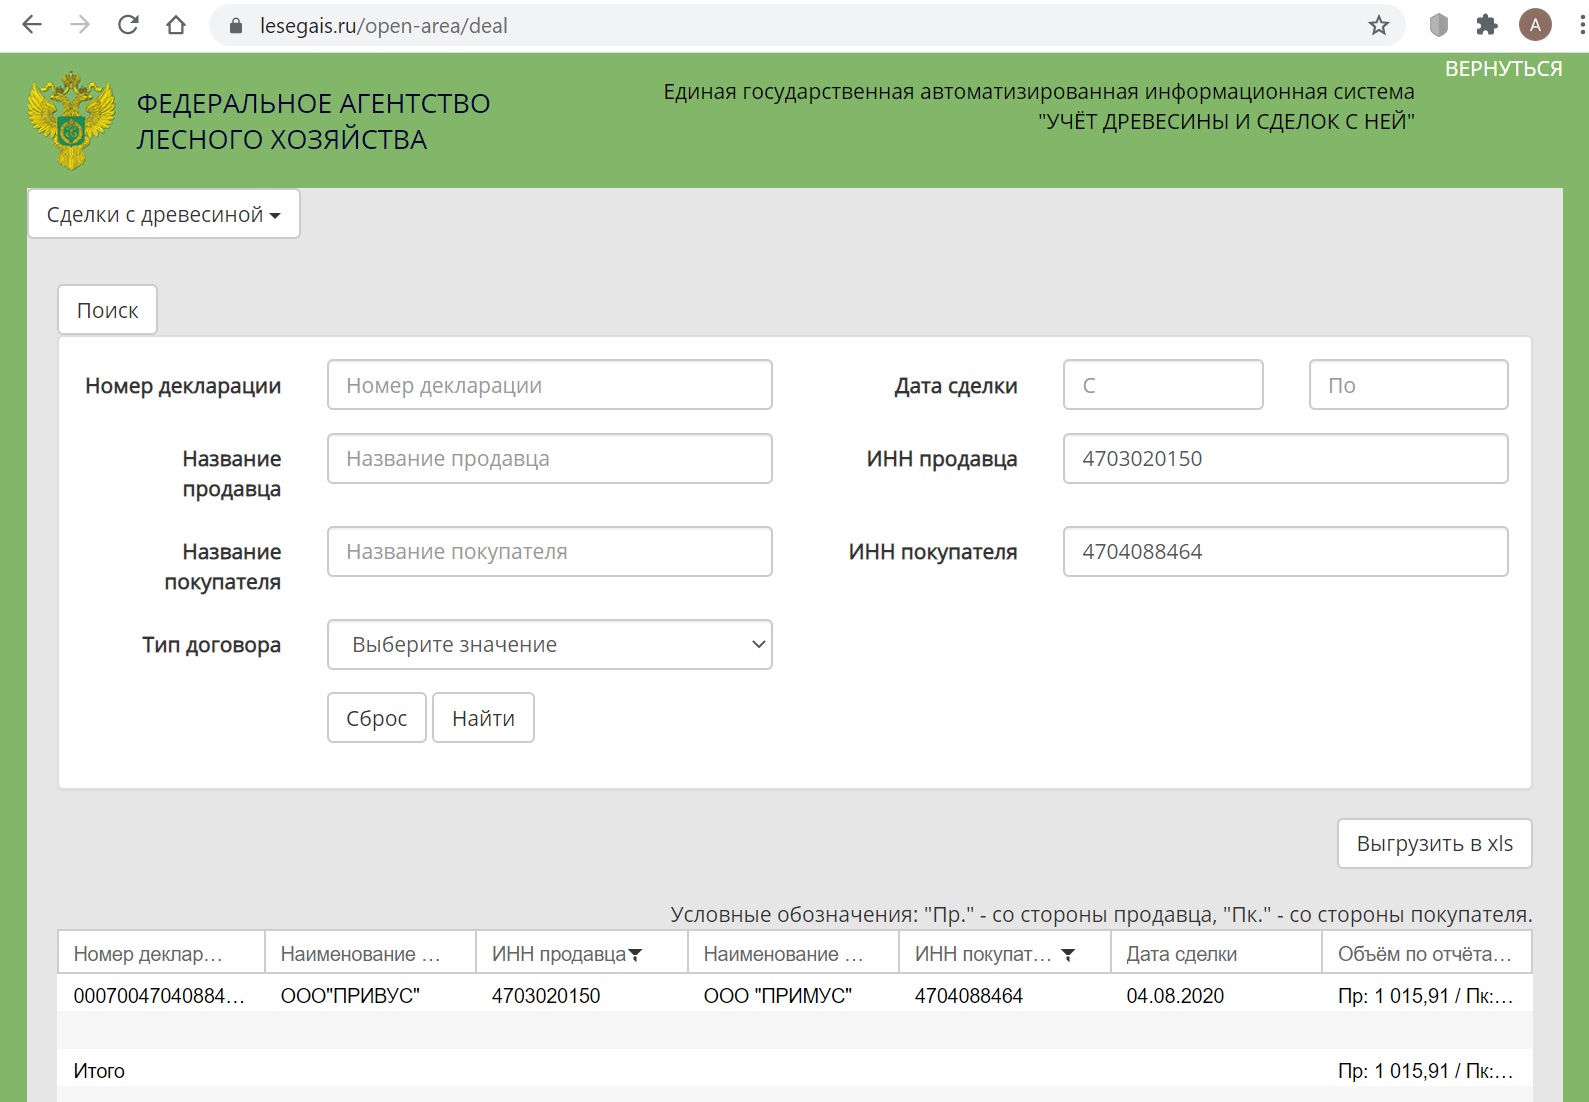Reload the page with refresh icon
The height and width of the screenshot is (1102, 1589).
[128, 25]
